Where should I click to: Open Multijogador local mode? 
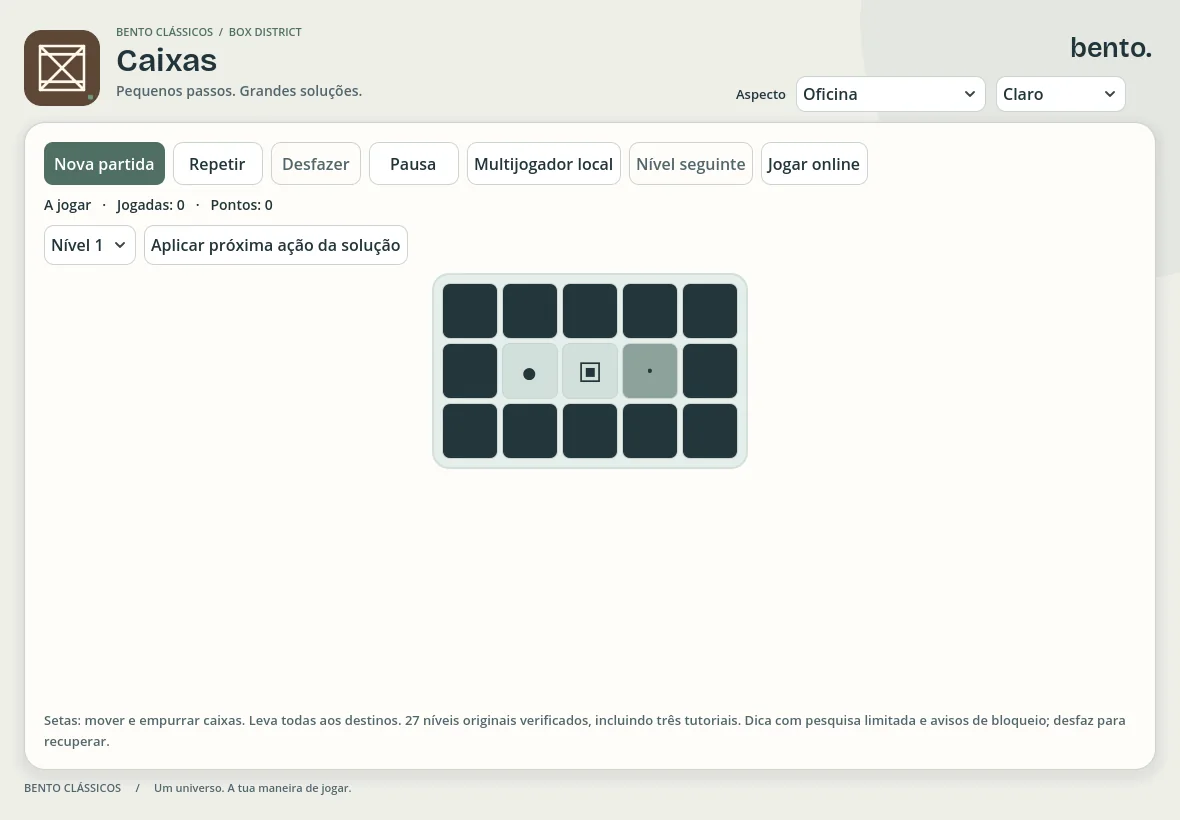[x=543, y=164]
